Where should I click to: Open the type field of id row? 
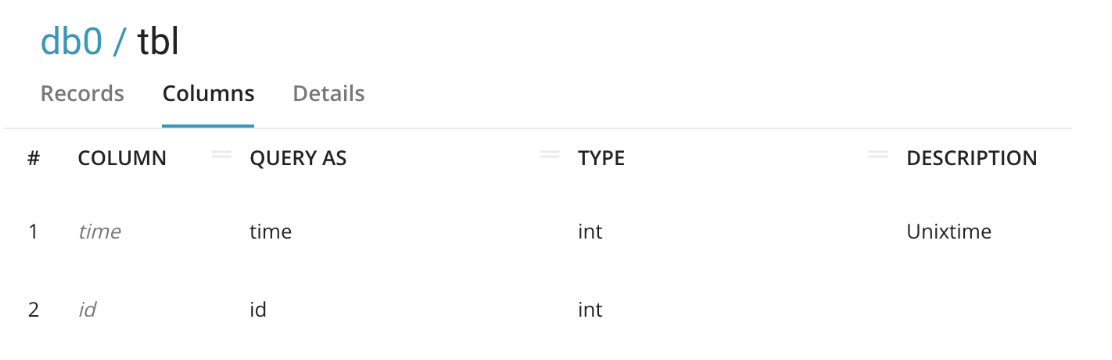point(590,310)
